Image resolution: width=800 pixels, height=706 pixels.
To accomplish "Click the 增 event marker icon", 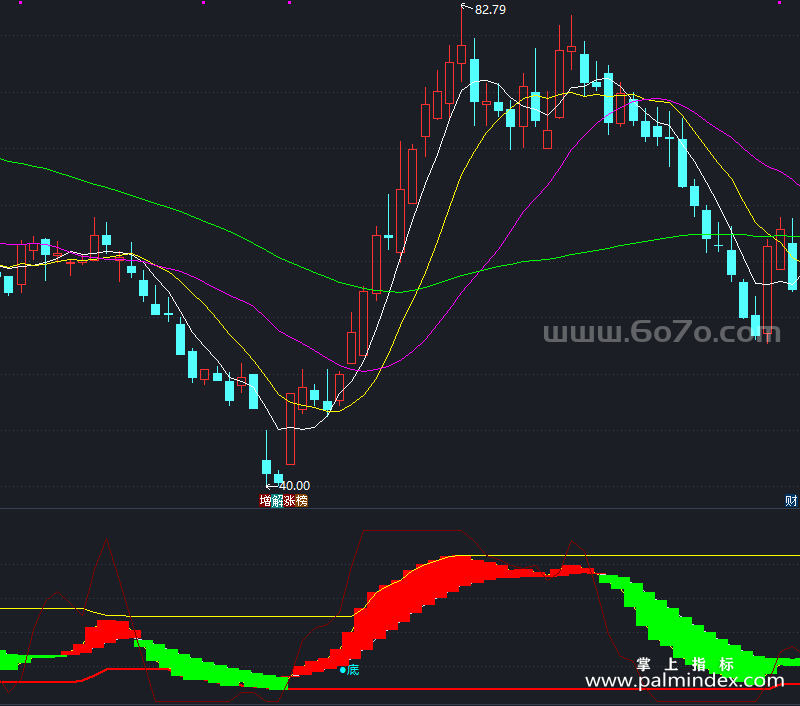I will click(x=265, y=501).
